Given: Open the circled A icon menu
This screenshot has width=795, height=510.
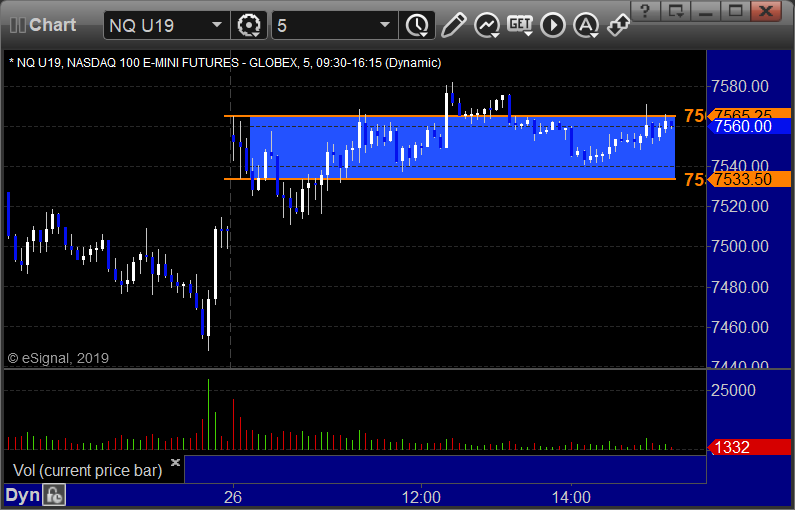Looking at the screenshot, I should [586, 25].
